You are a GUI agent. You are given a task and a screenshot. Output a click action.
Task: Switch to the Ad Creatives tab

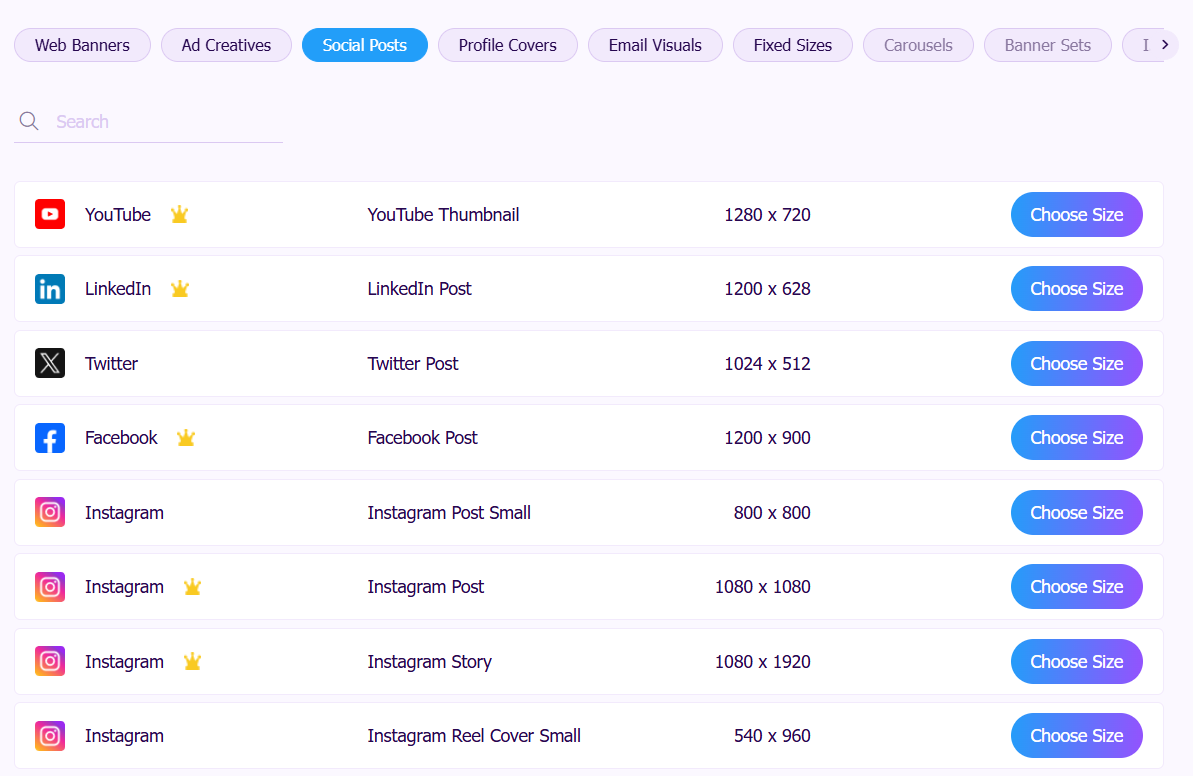coord(226,45)
